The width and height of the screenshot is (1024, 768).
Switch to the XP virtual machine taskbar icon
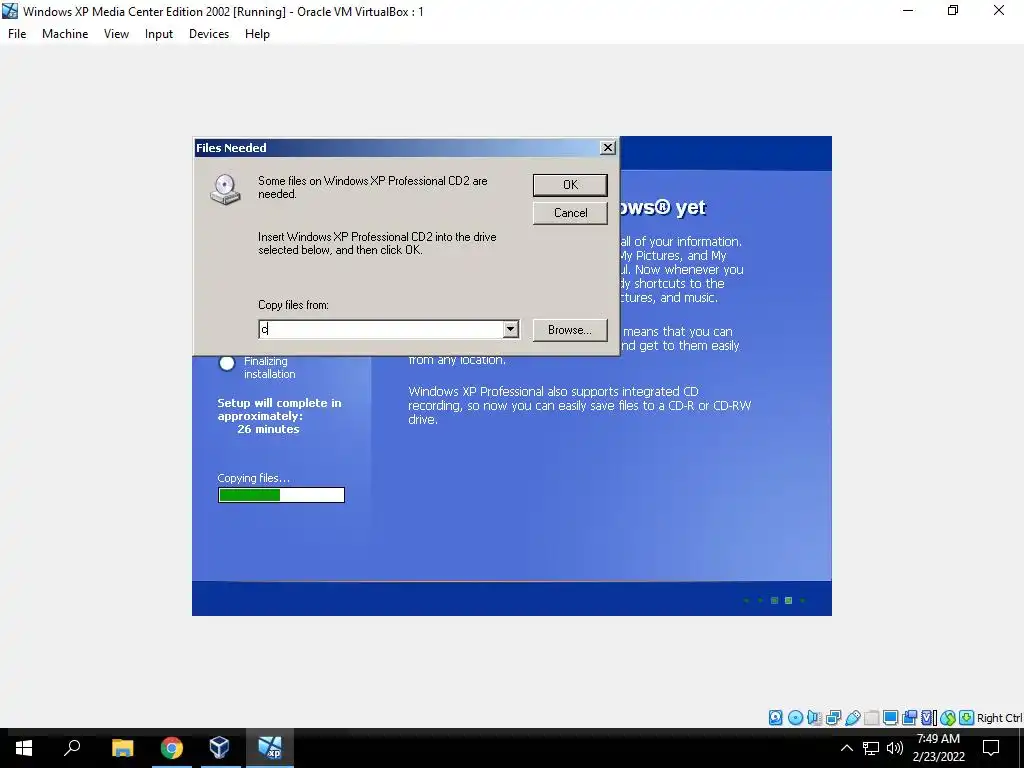coord(270,748)
